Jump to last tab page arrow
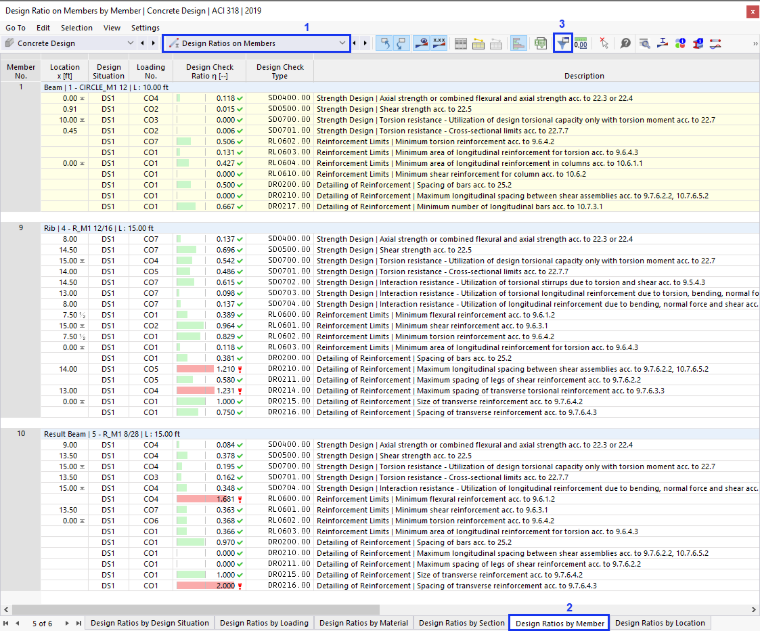 click(78, 623)
